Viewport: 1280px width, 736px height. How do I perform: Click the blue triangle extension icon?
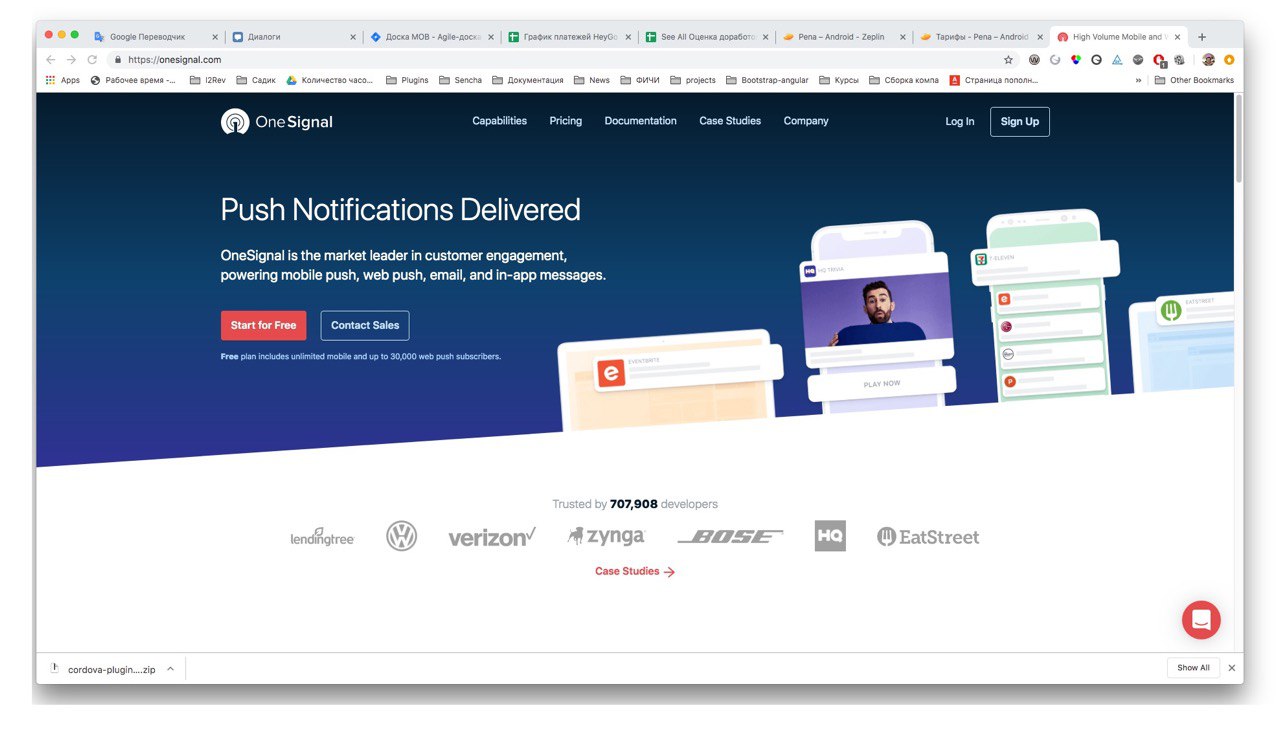pos(1117,60)
